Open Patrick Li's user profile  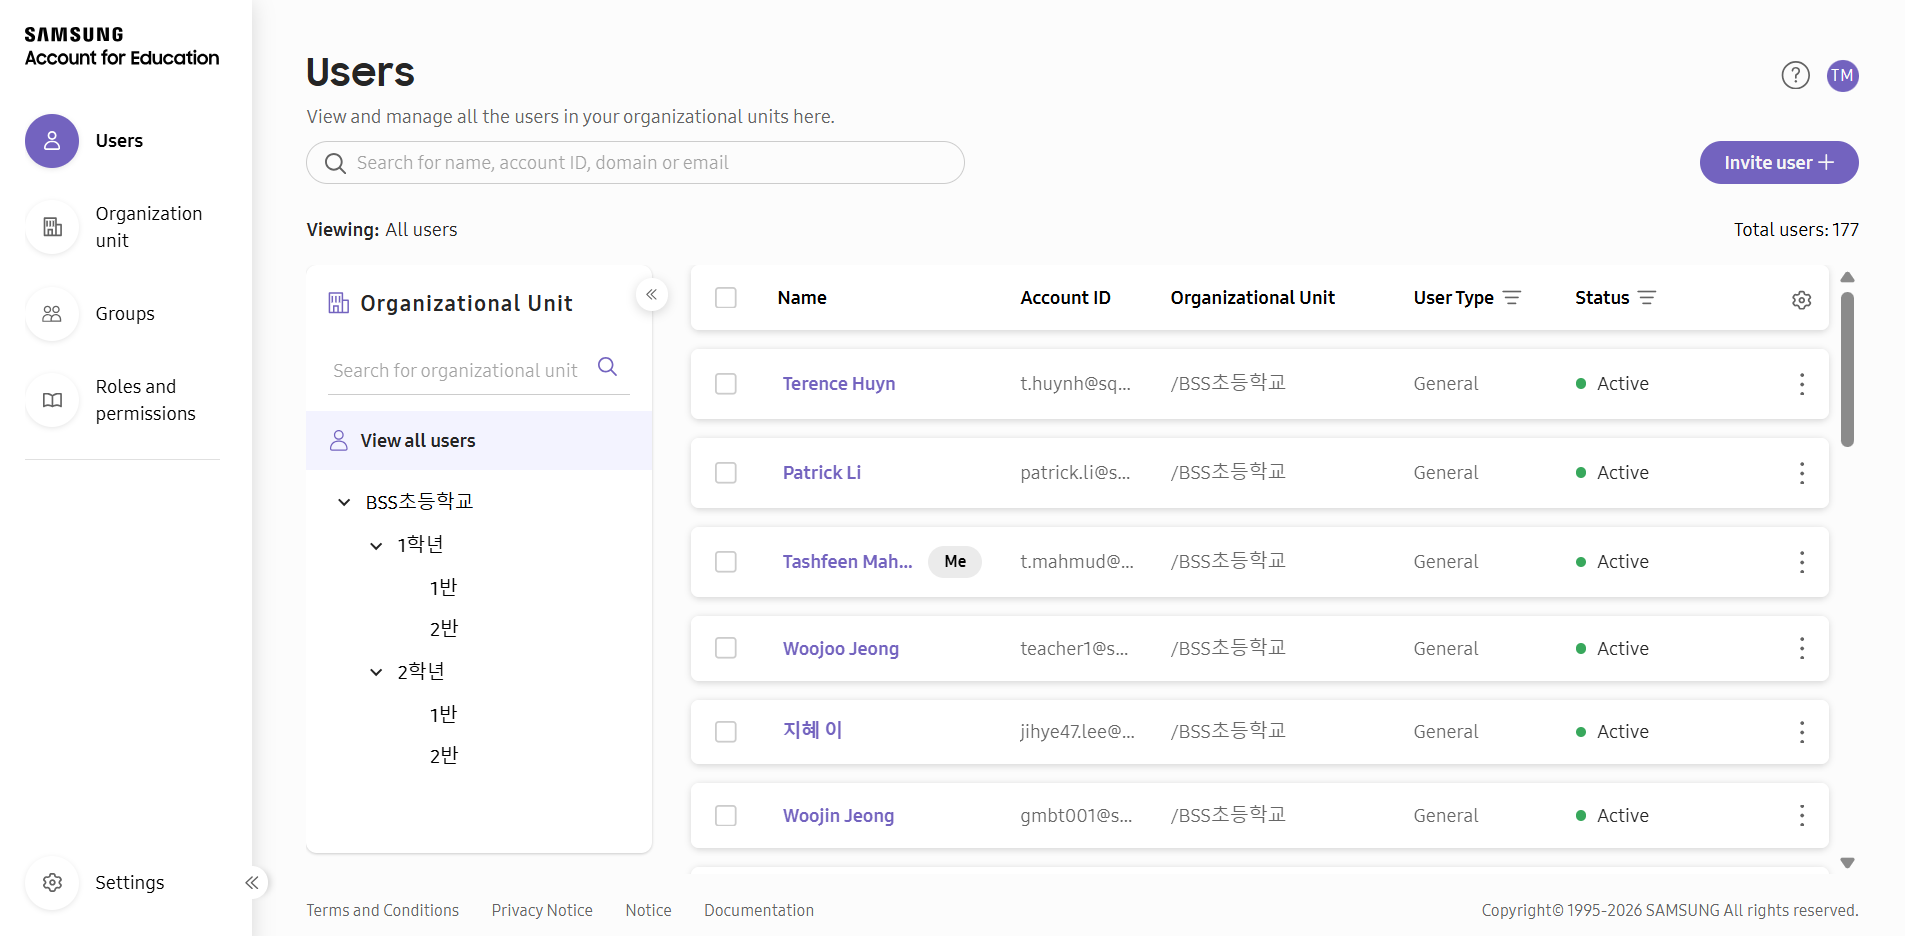pyautogui.click(x=822, y=473)
